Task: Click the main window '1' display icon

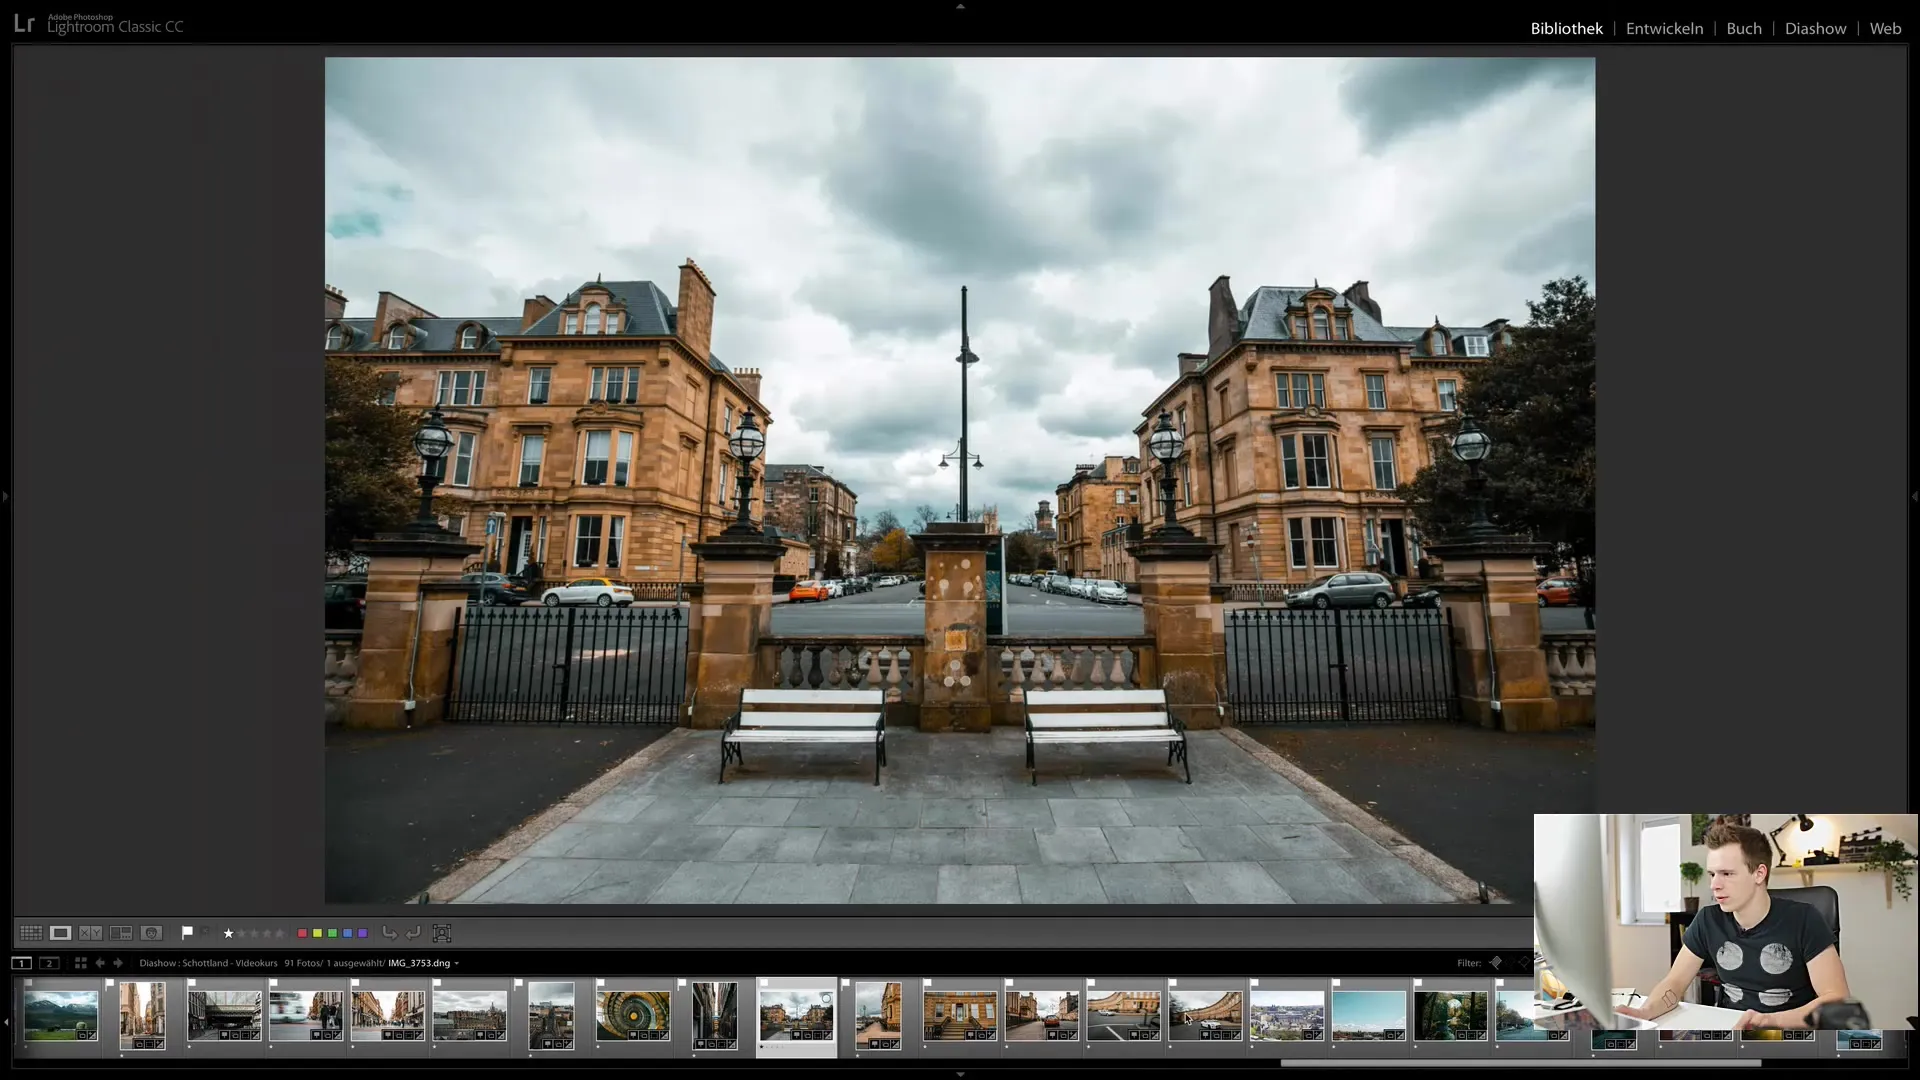Action: [21, 963]
